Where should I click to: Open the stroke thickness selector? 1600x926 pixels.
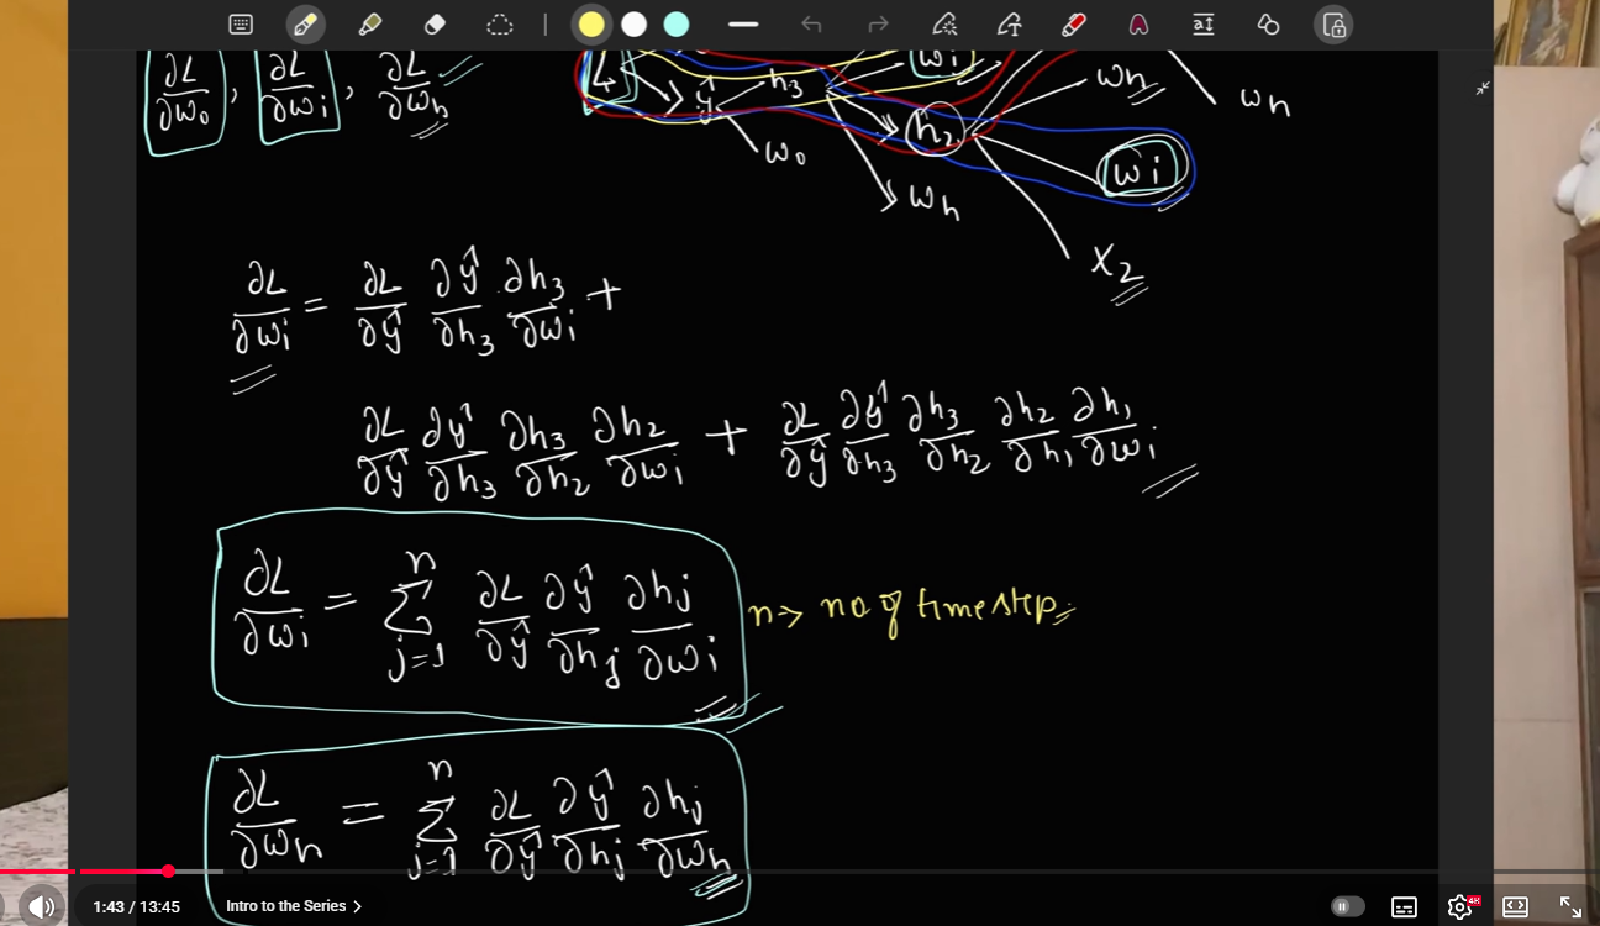743,25
